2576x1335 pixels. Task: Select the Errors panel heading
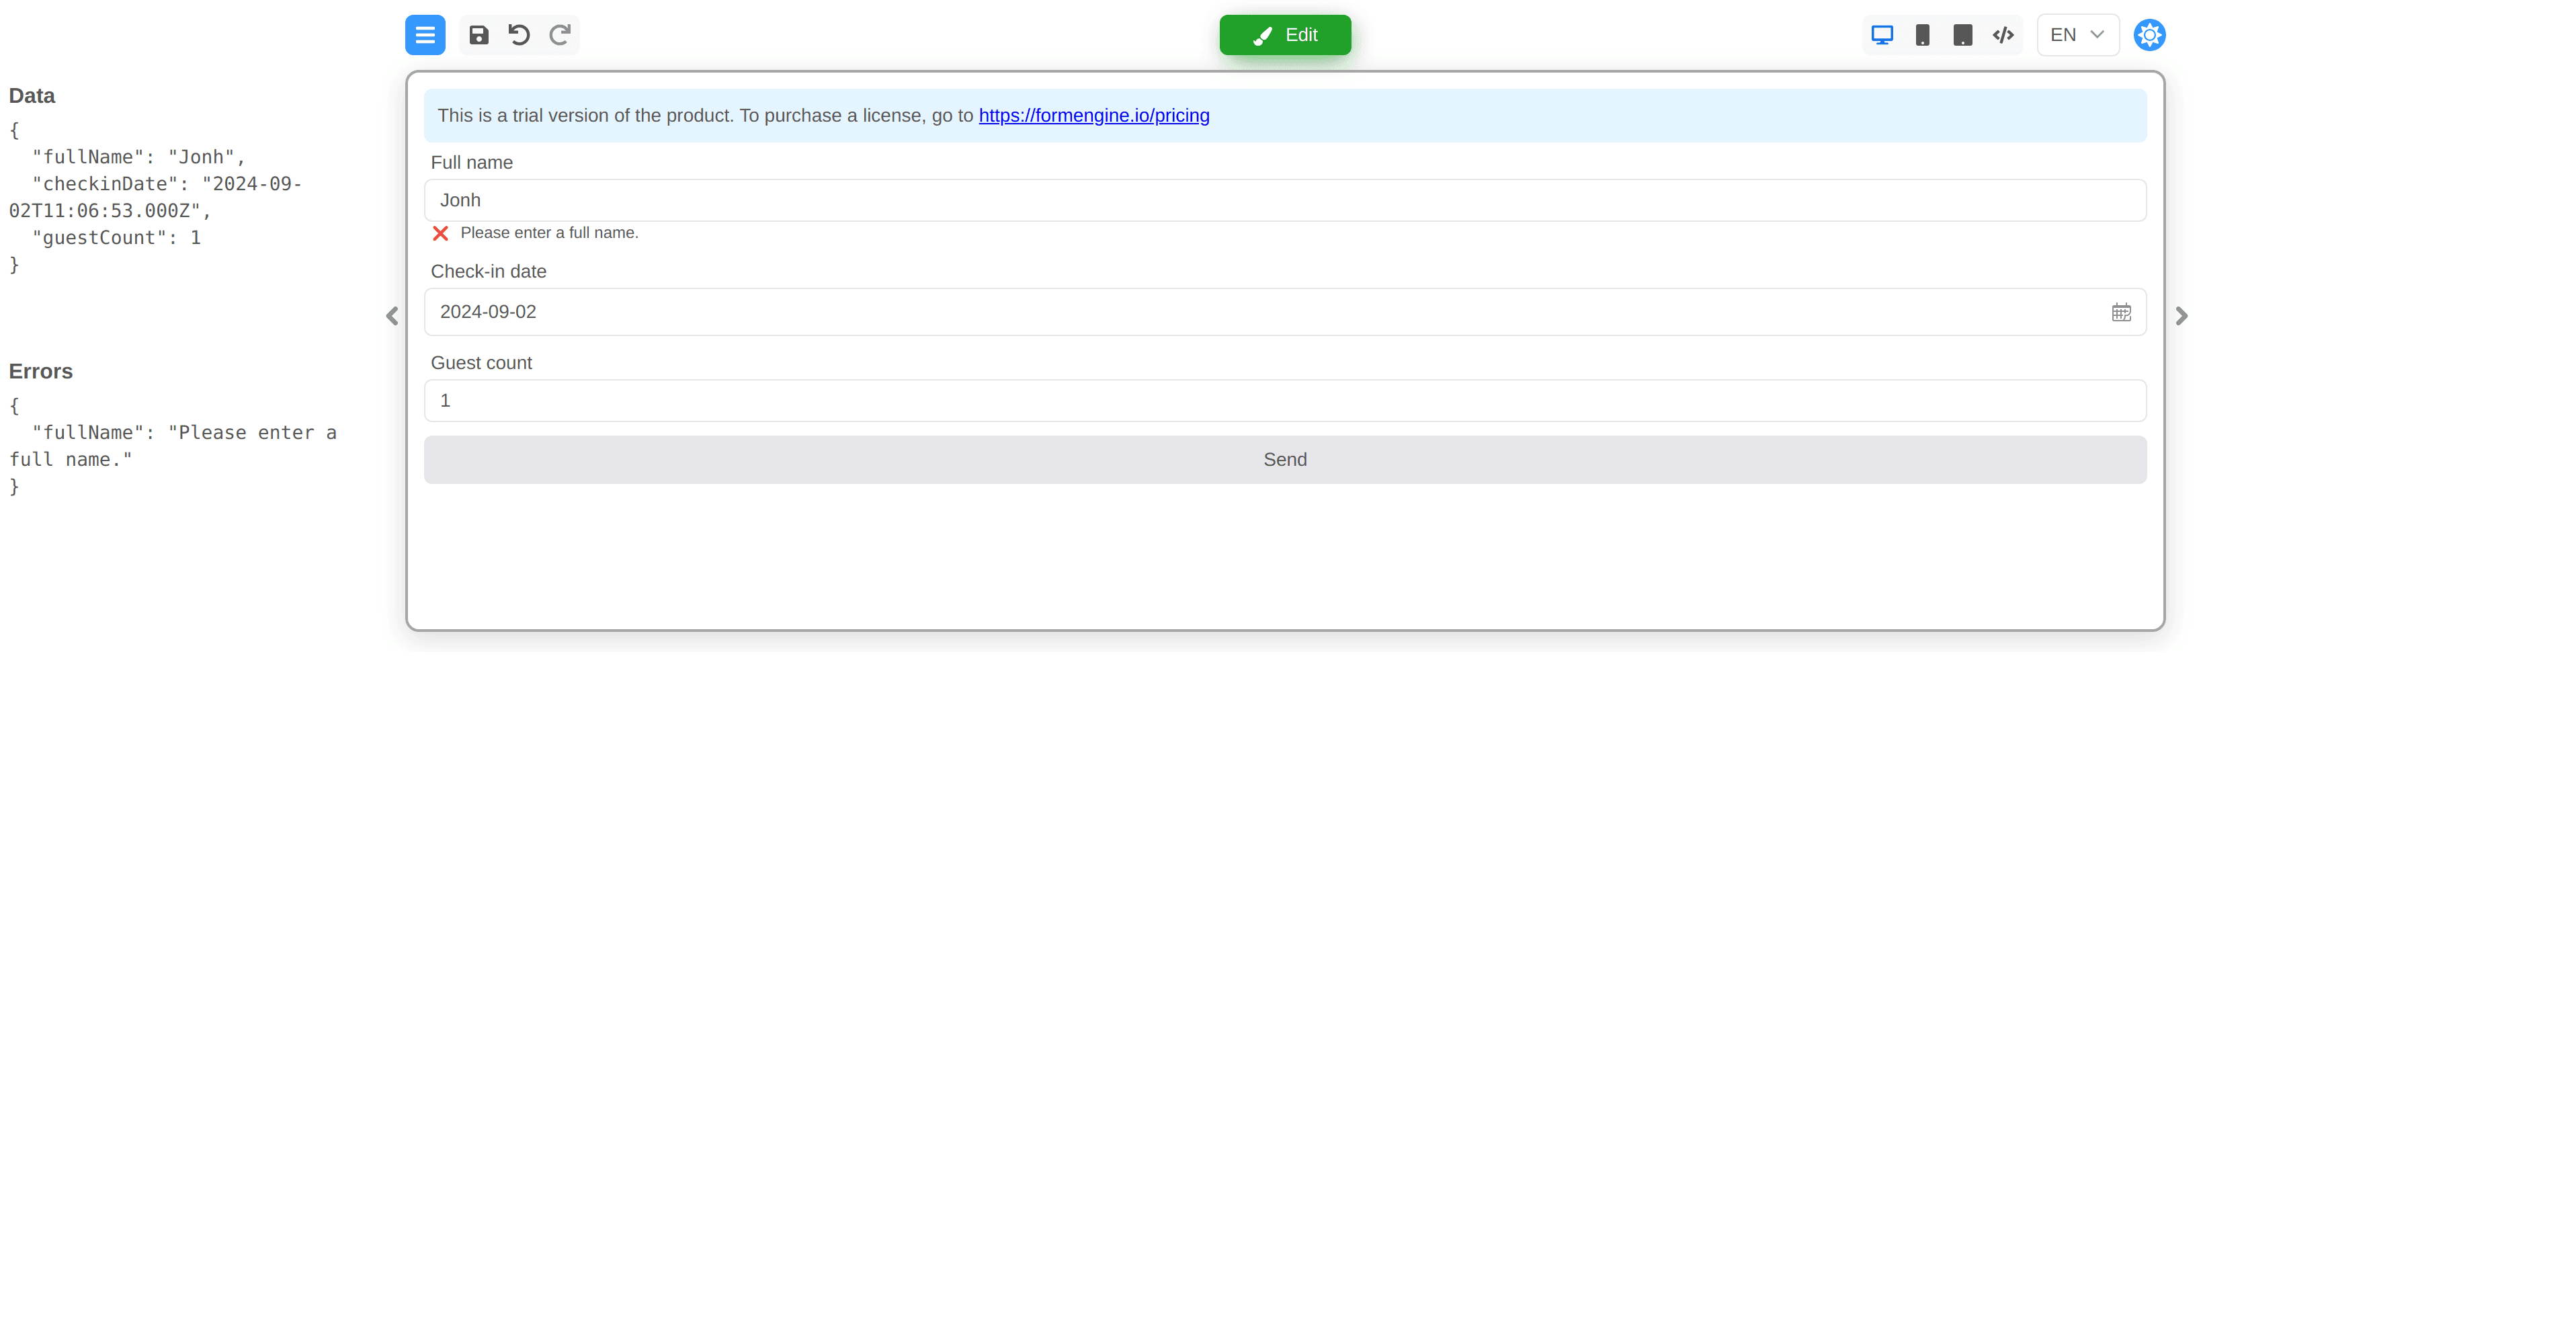coord(40,371)
